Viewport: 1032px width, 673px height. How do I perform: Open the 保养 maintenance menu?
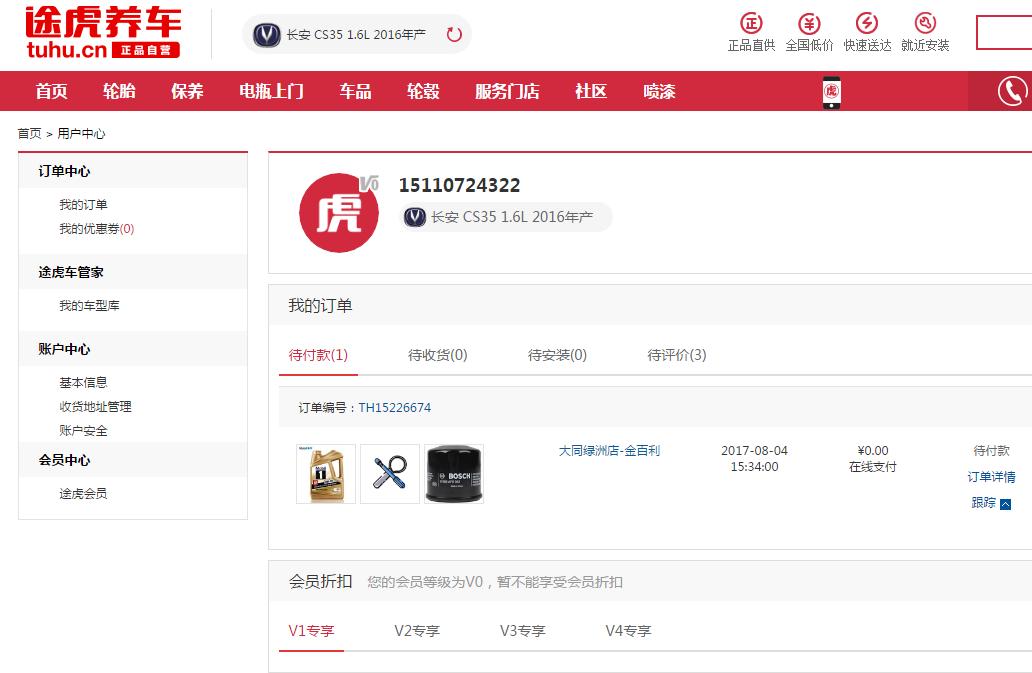[186, 91]
